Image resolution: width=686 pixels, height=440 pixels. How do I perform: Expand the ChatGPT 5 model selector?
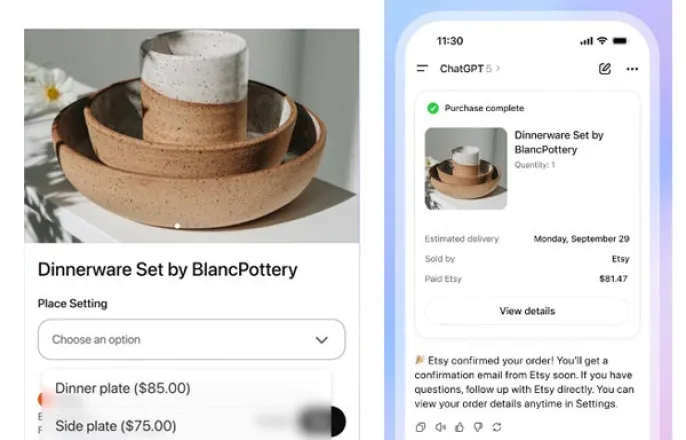pyautogui.click(x=470, y=69)
